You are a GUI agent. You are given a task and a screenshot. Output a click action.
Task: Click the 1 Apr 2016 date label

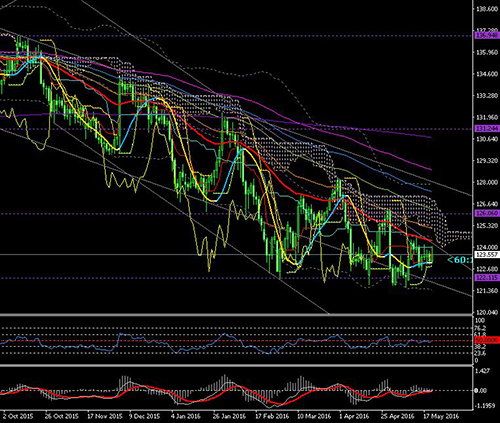pyautogui.click(x=354, y=416)
